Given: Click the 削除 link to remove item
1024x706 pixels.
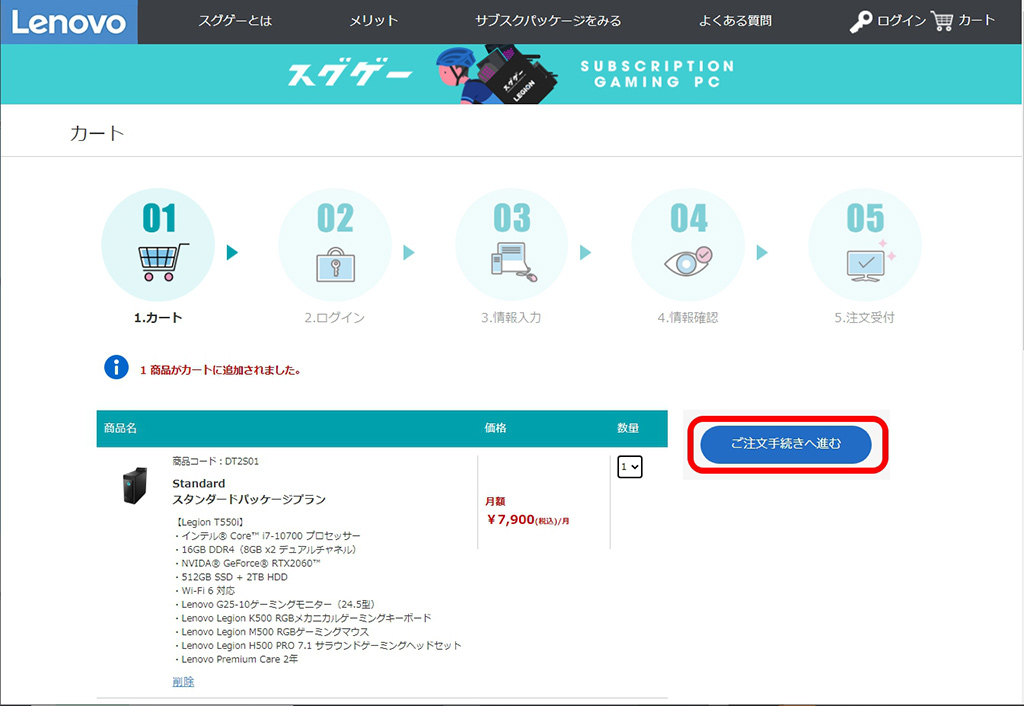Looking at the screenshot, I should tap(183, 681).
